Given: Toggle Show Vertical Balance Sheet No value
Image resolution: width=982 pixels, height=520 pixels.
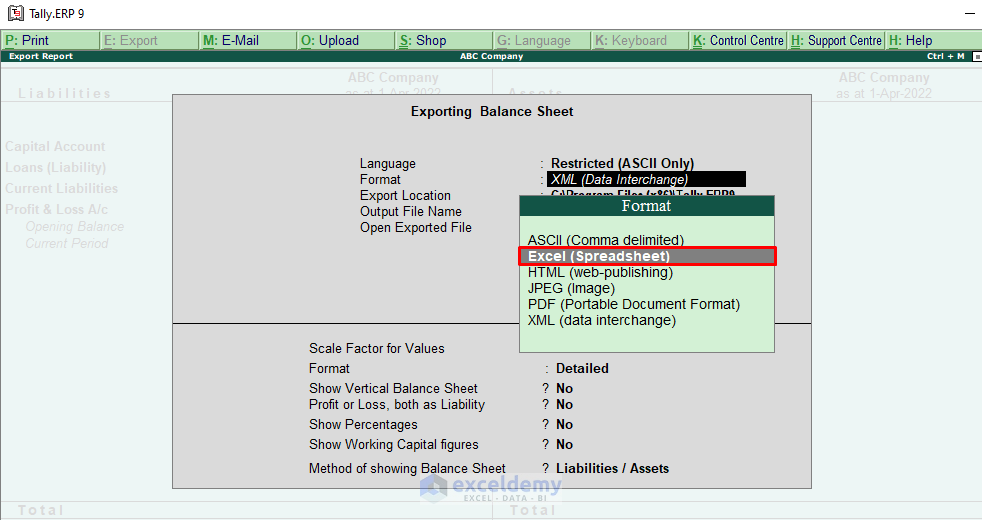Looking at the screenshot, I should 564,388.
